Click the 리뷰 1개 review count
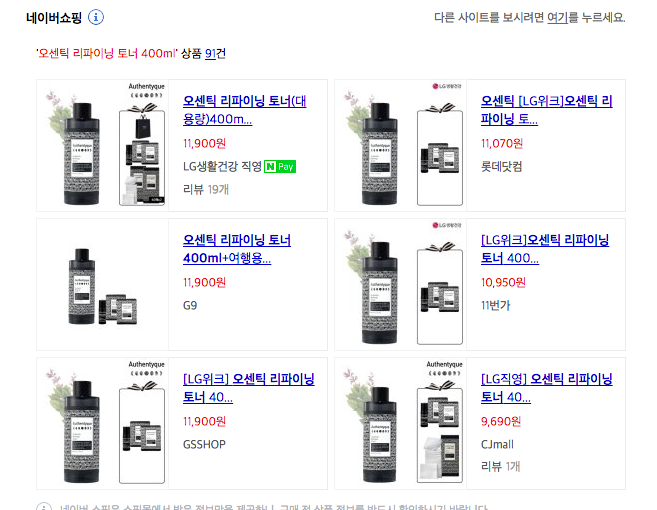Viewport: 657px width, 510px height. (500, 466)
